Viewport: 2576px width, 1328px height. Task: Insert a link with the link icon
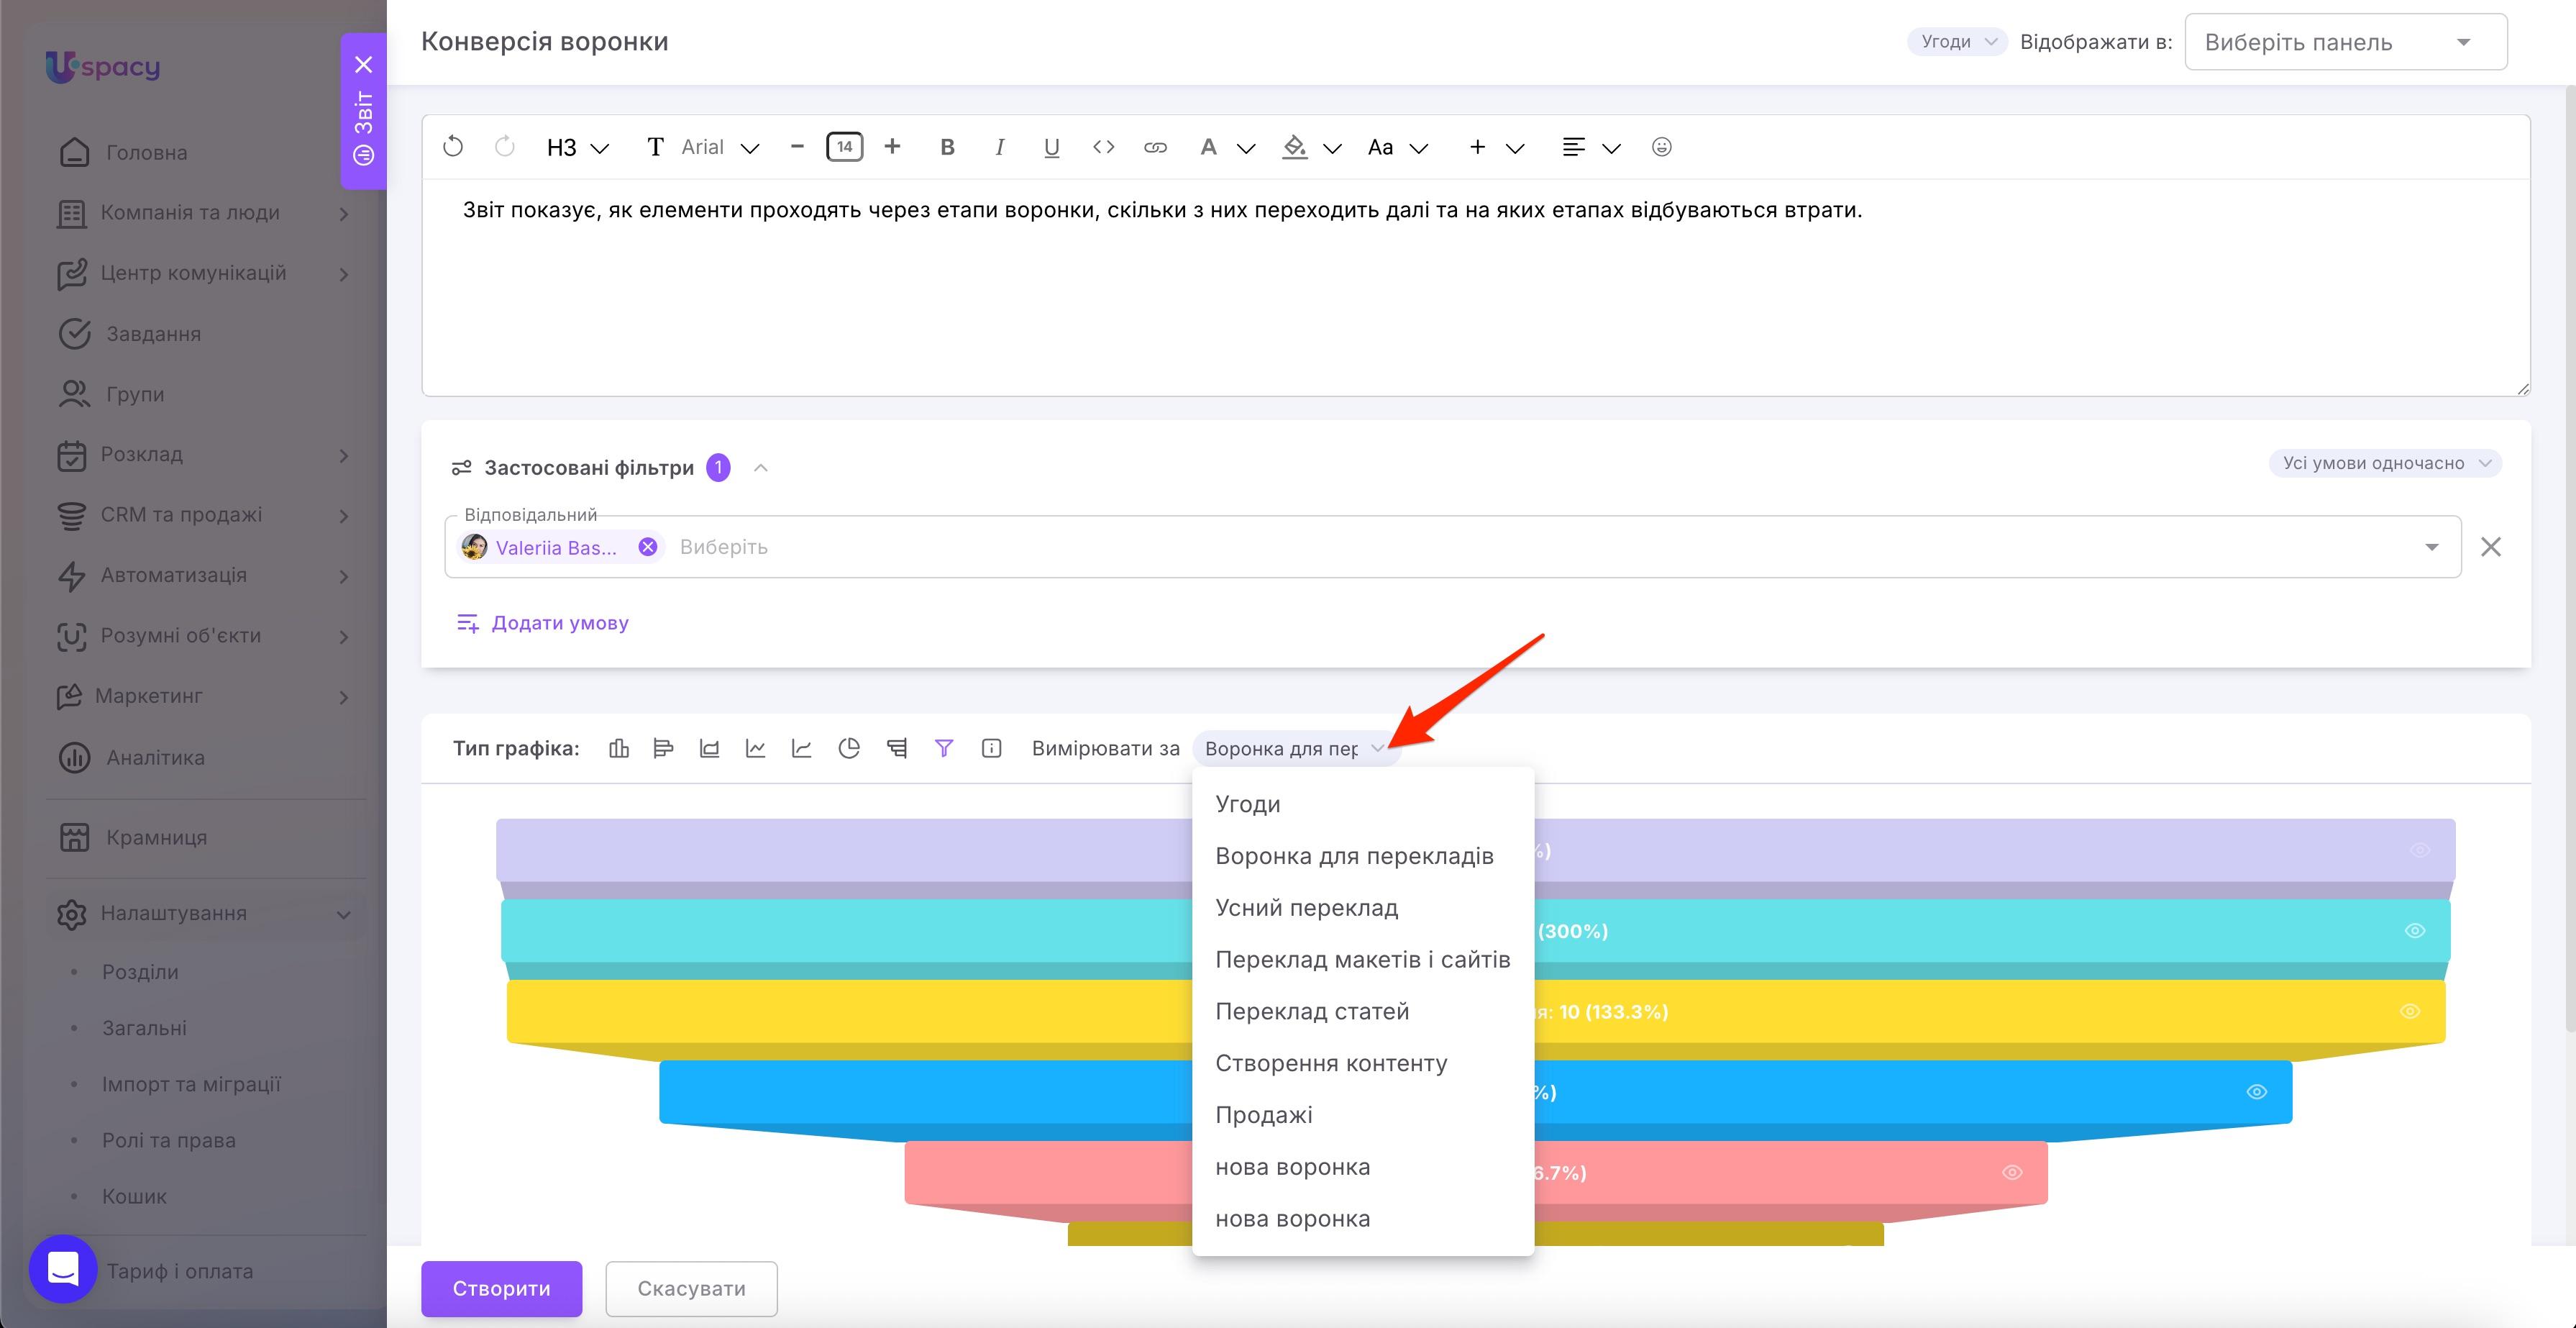(x=1155, y=147)
